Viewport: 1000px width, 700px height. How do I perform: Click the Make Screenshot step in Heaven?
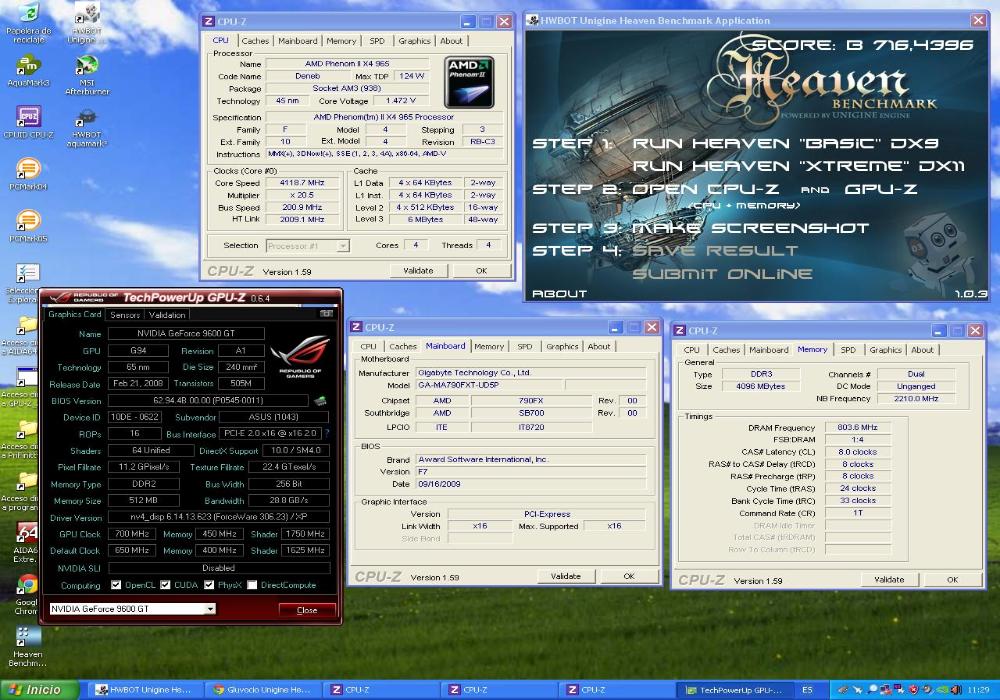pyautogui.click(x=750, y=228)
